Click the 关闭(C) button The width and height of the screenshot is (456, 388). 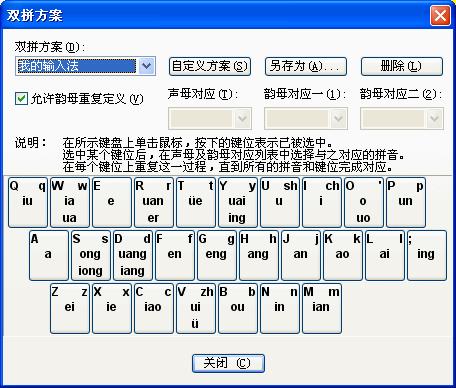(x=228, y=363)
